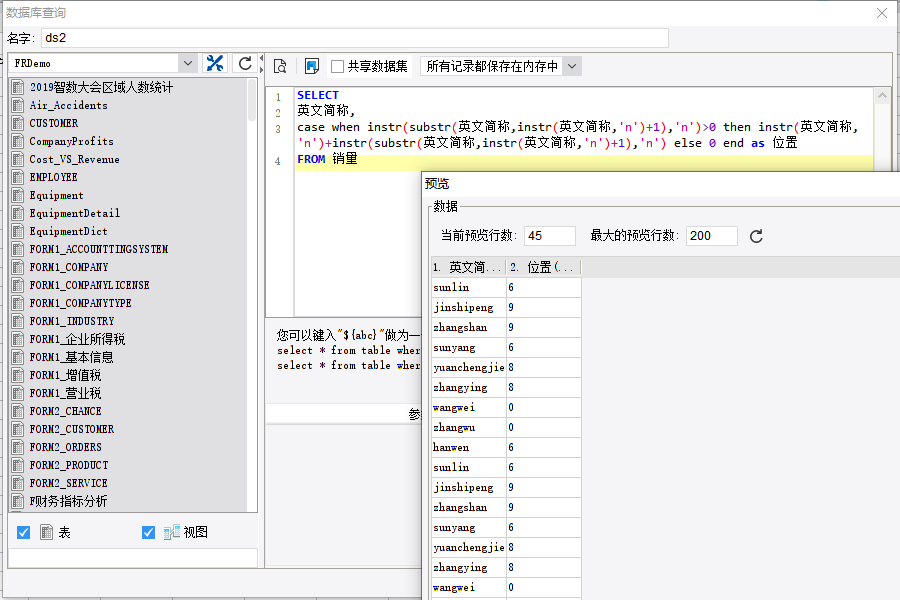Screen dimensions: 900x600
Task: Click the 位置 column header
Action: [543, 267]
